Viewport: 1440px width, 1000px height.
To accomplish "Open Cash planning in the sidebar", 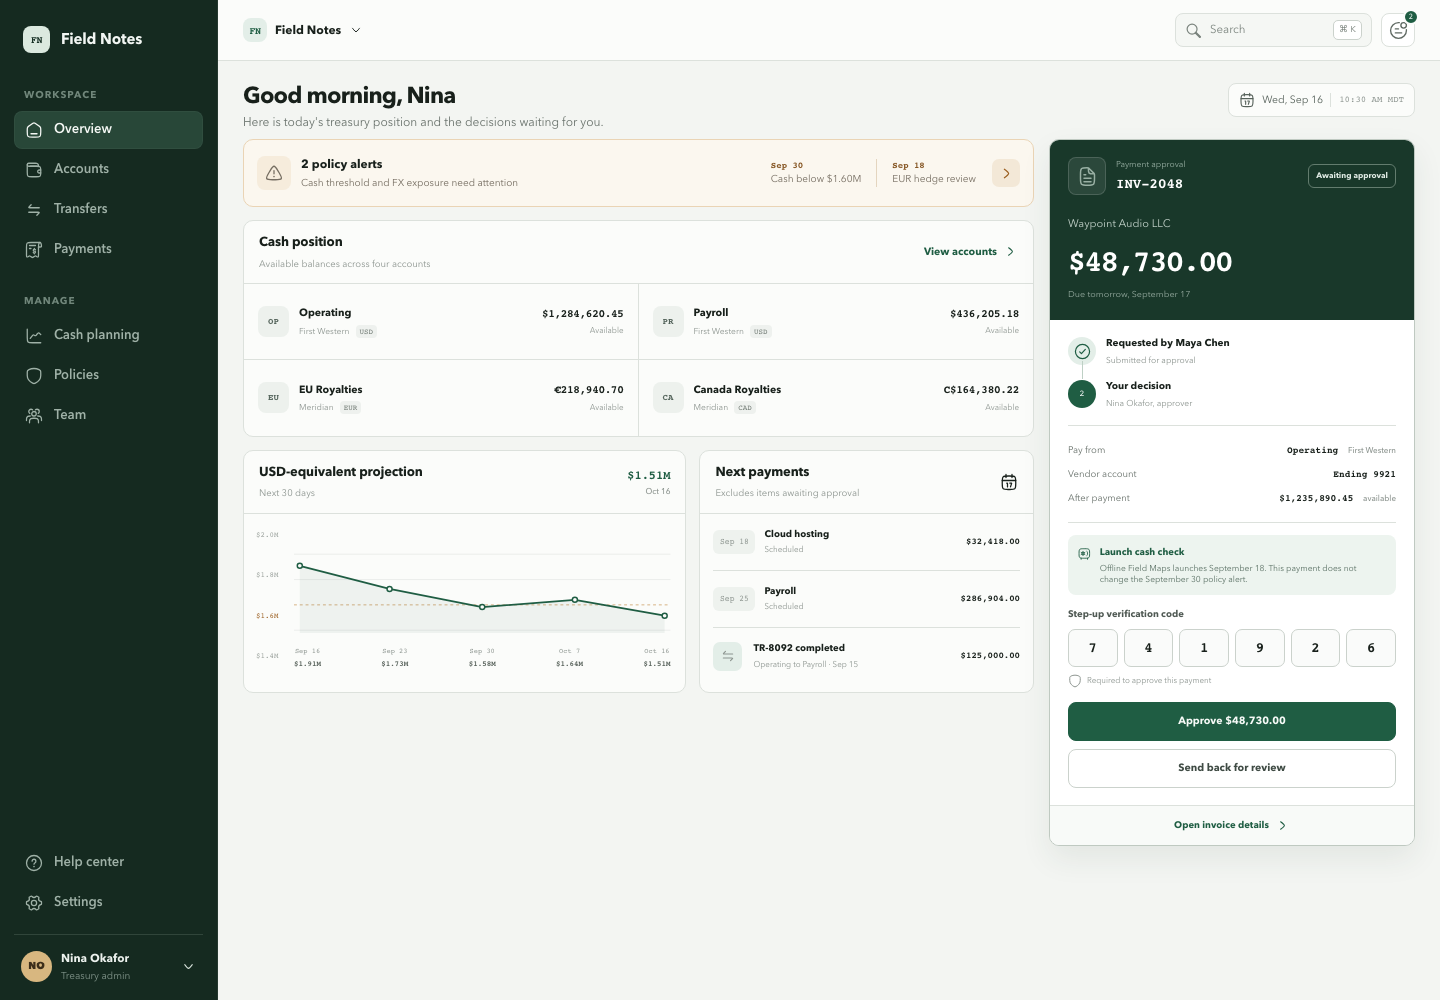I will coord(108,336).
